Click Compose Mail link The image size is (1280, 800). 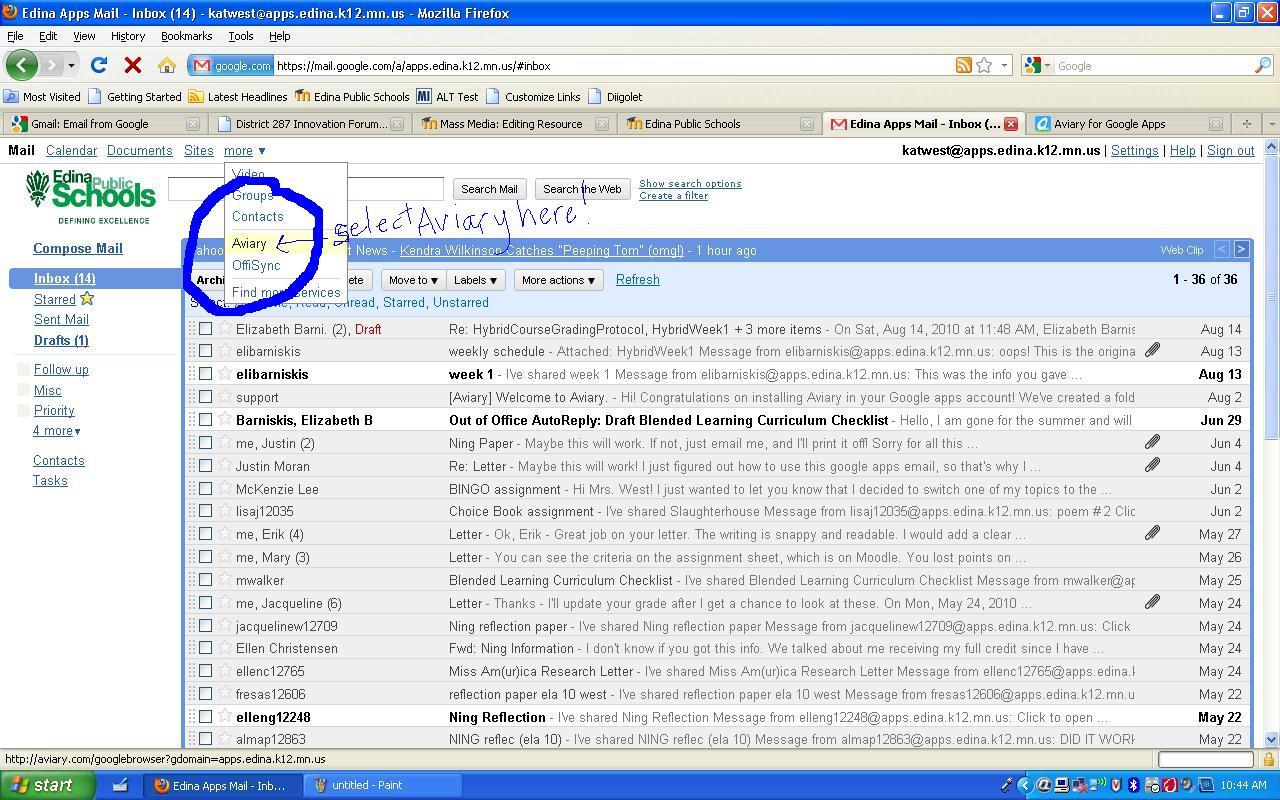[x=78, y=248]
